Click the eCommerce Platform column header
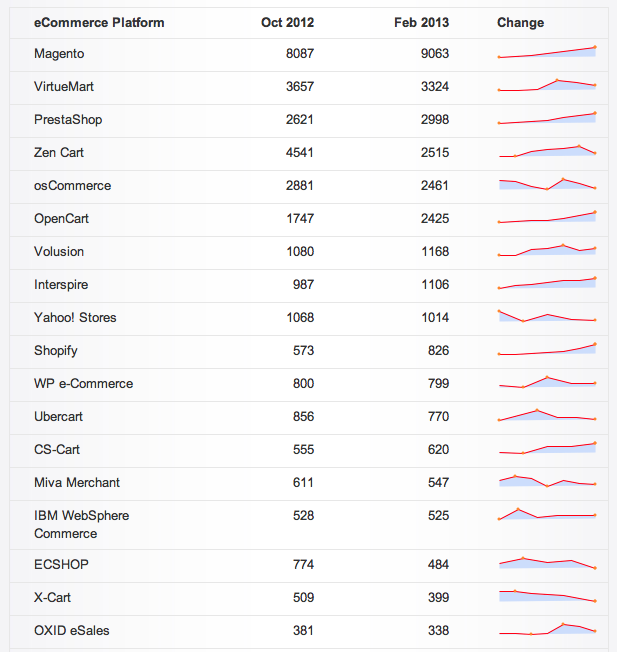The image size is (617, 652). (99, 22)
